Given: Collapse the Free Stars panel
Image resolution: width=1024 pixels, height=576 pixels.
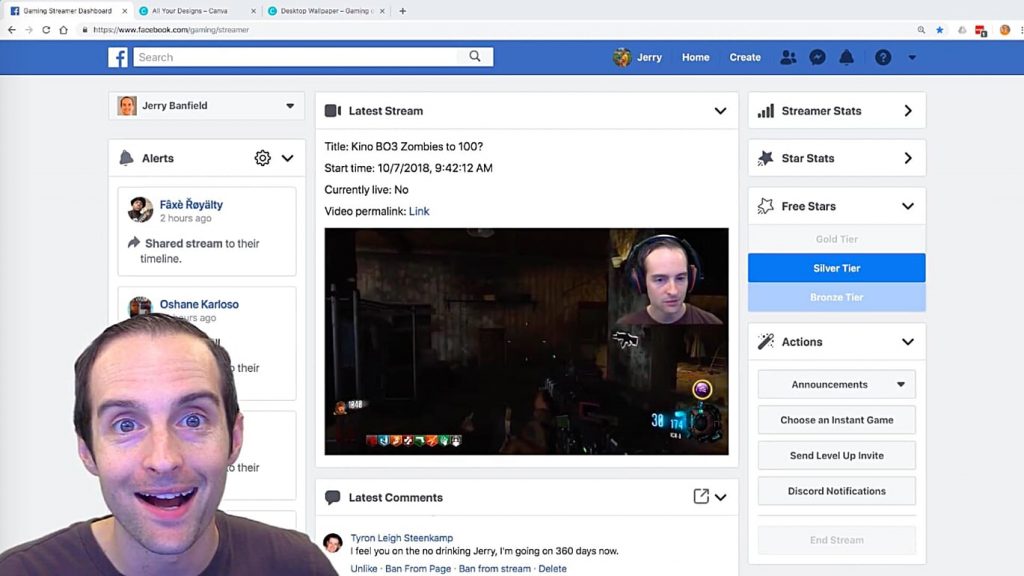Looking at the screenshot, I should [x=908, y=206].
